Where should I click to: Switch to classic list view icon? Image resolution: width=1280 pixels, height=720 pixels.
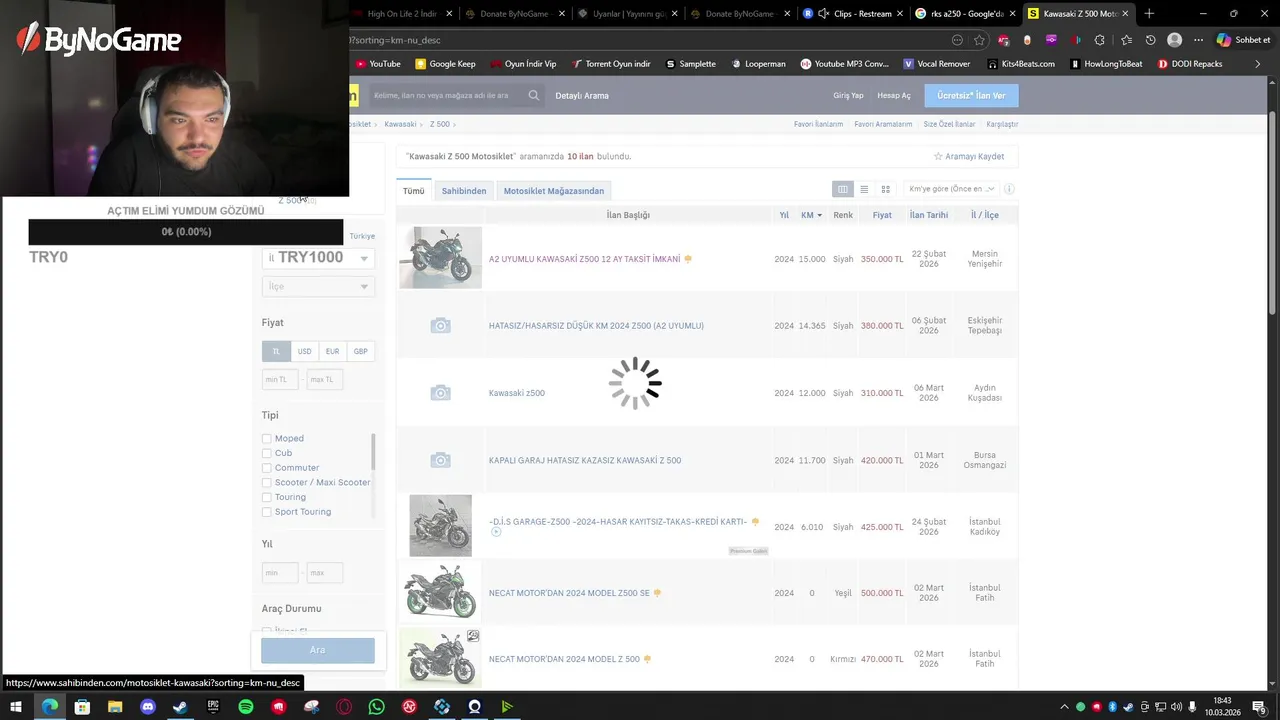864,189
